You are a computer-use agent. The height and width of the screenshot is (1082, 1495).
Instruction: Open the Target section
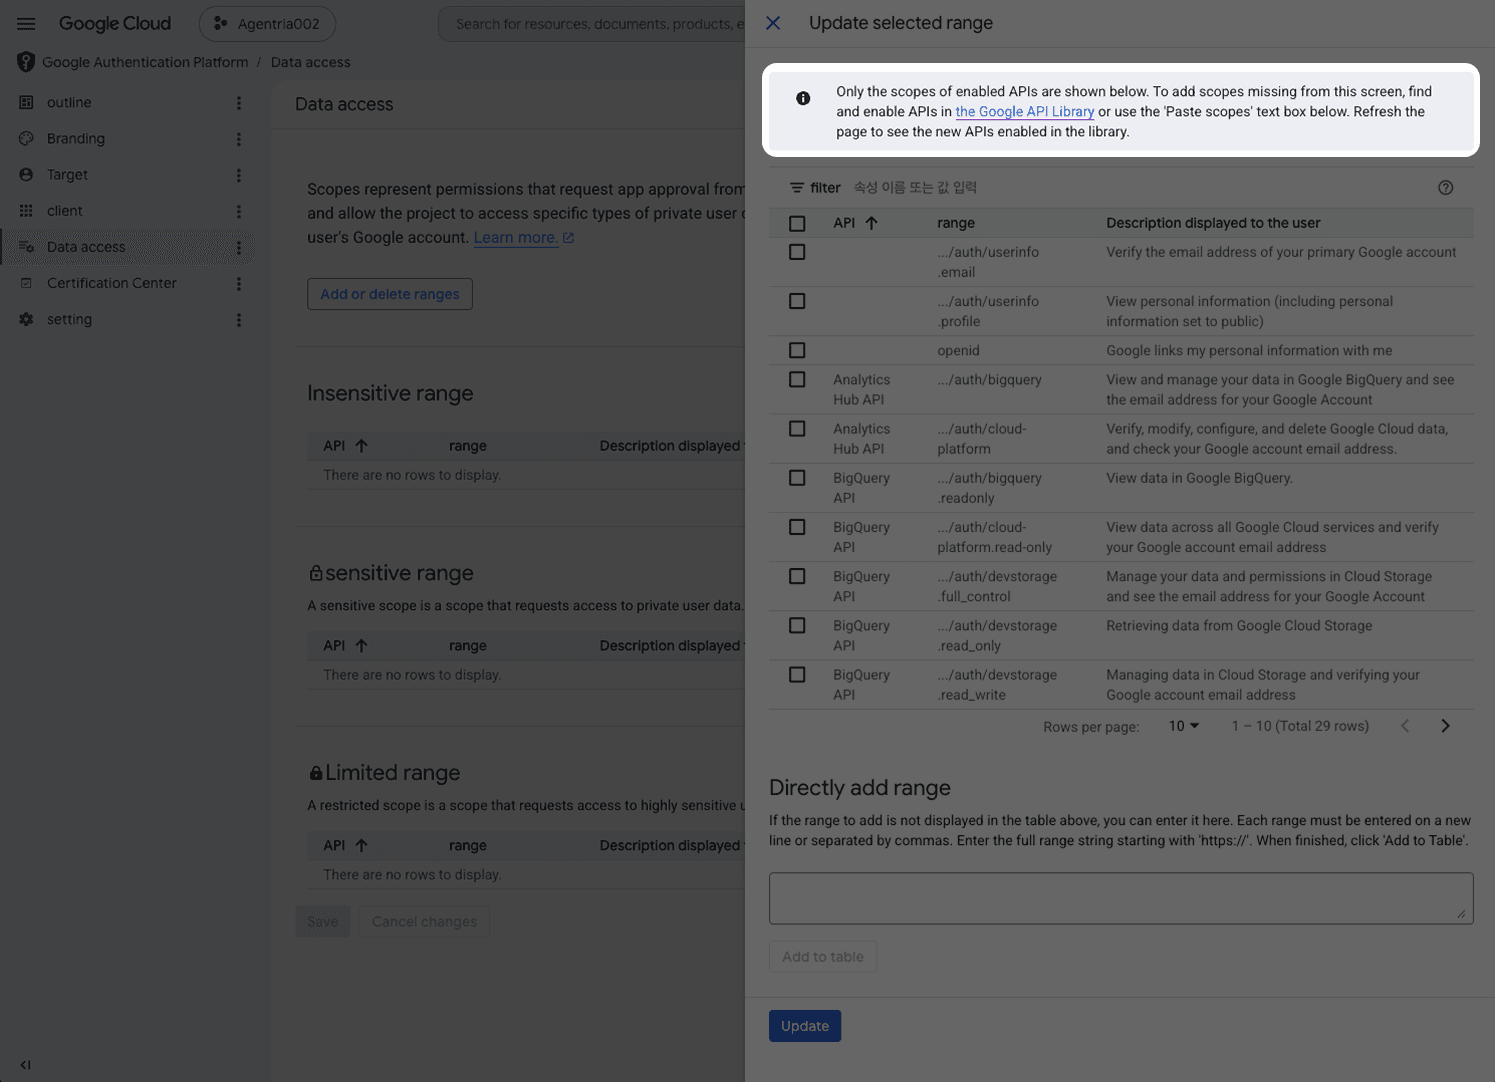(67, 174)
